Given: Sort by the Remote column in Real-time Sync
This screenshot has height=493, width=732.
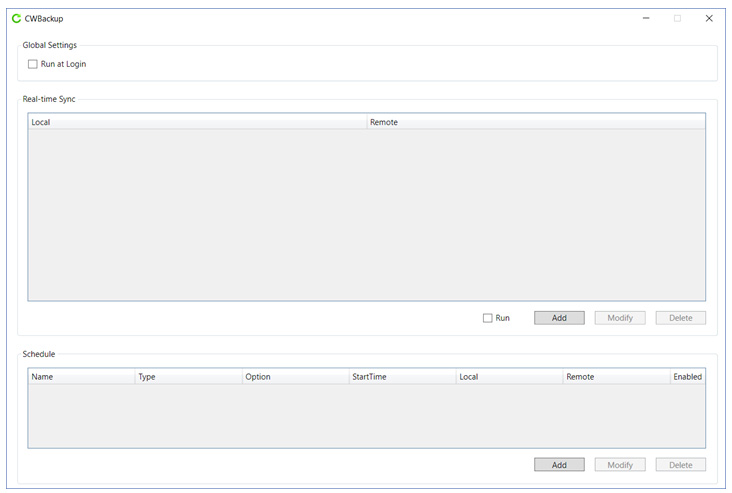Looking at the screenshot, I should [x=536, y=122].
